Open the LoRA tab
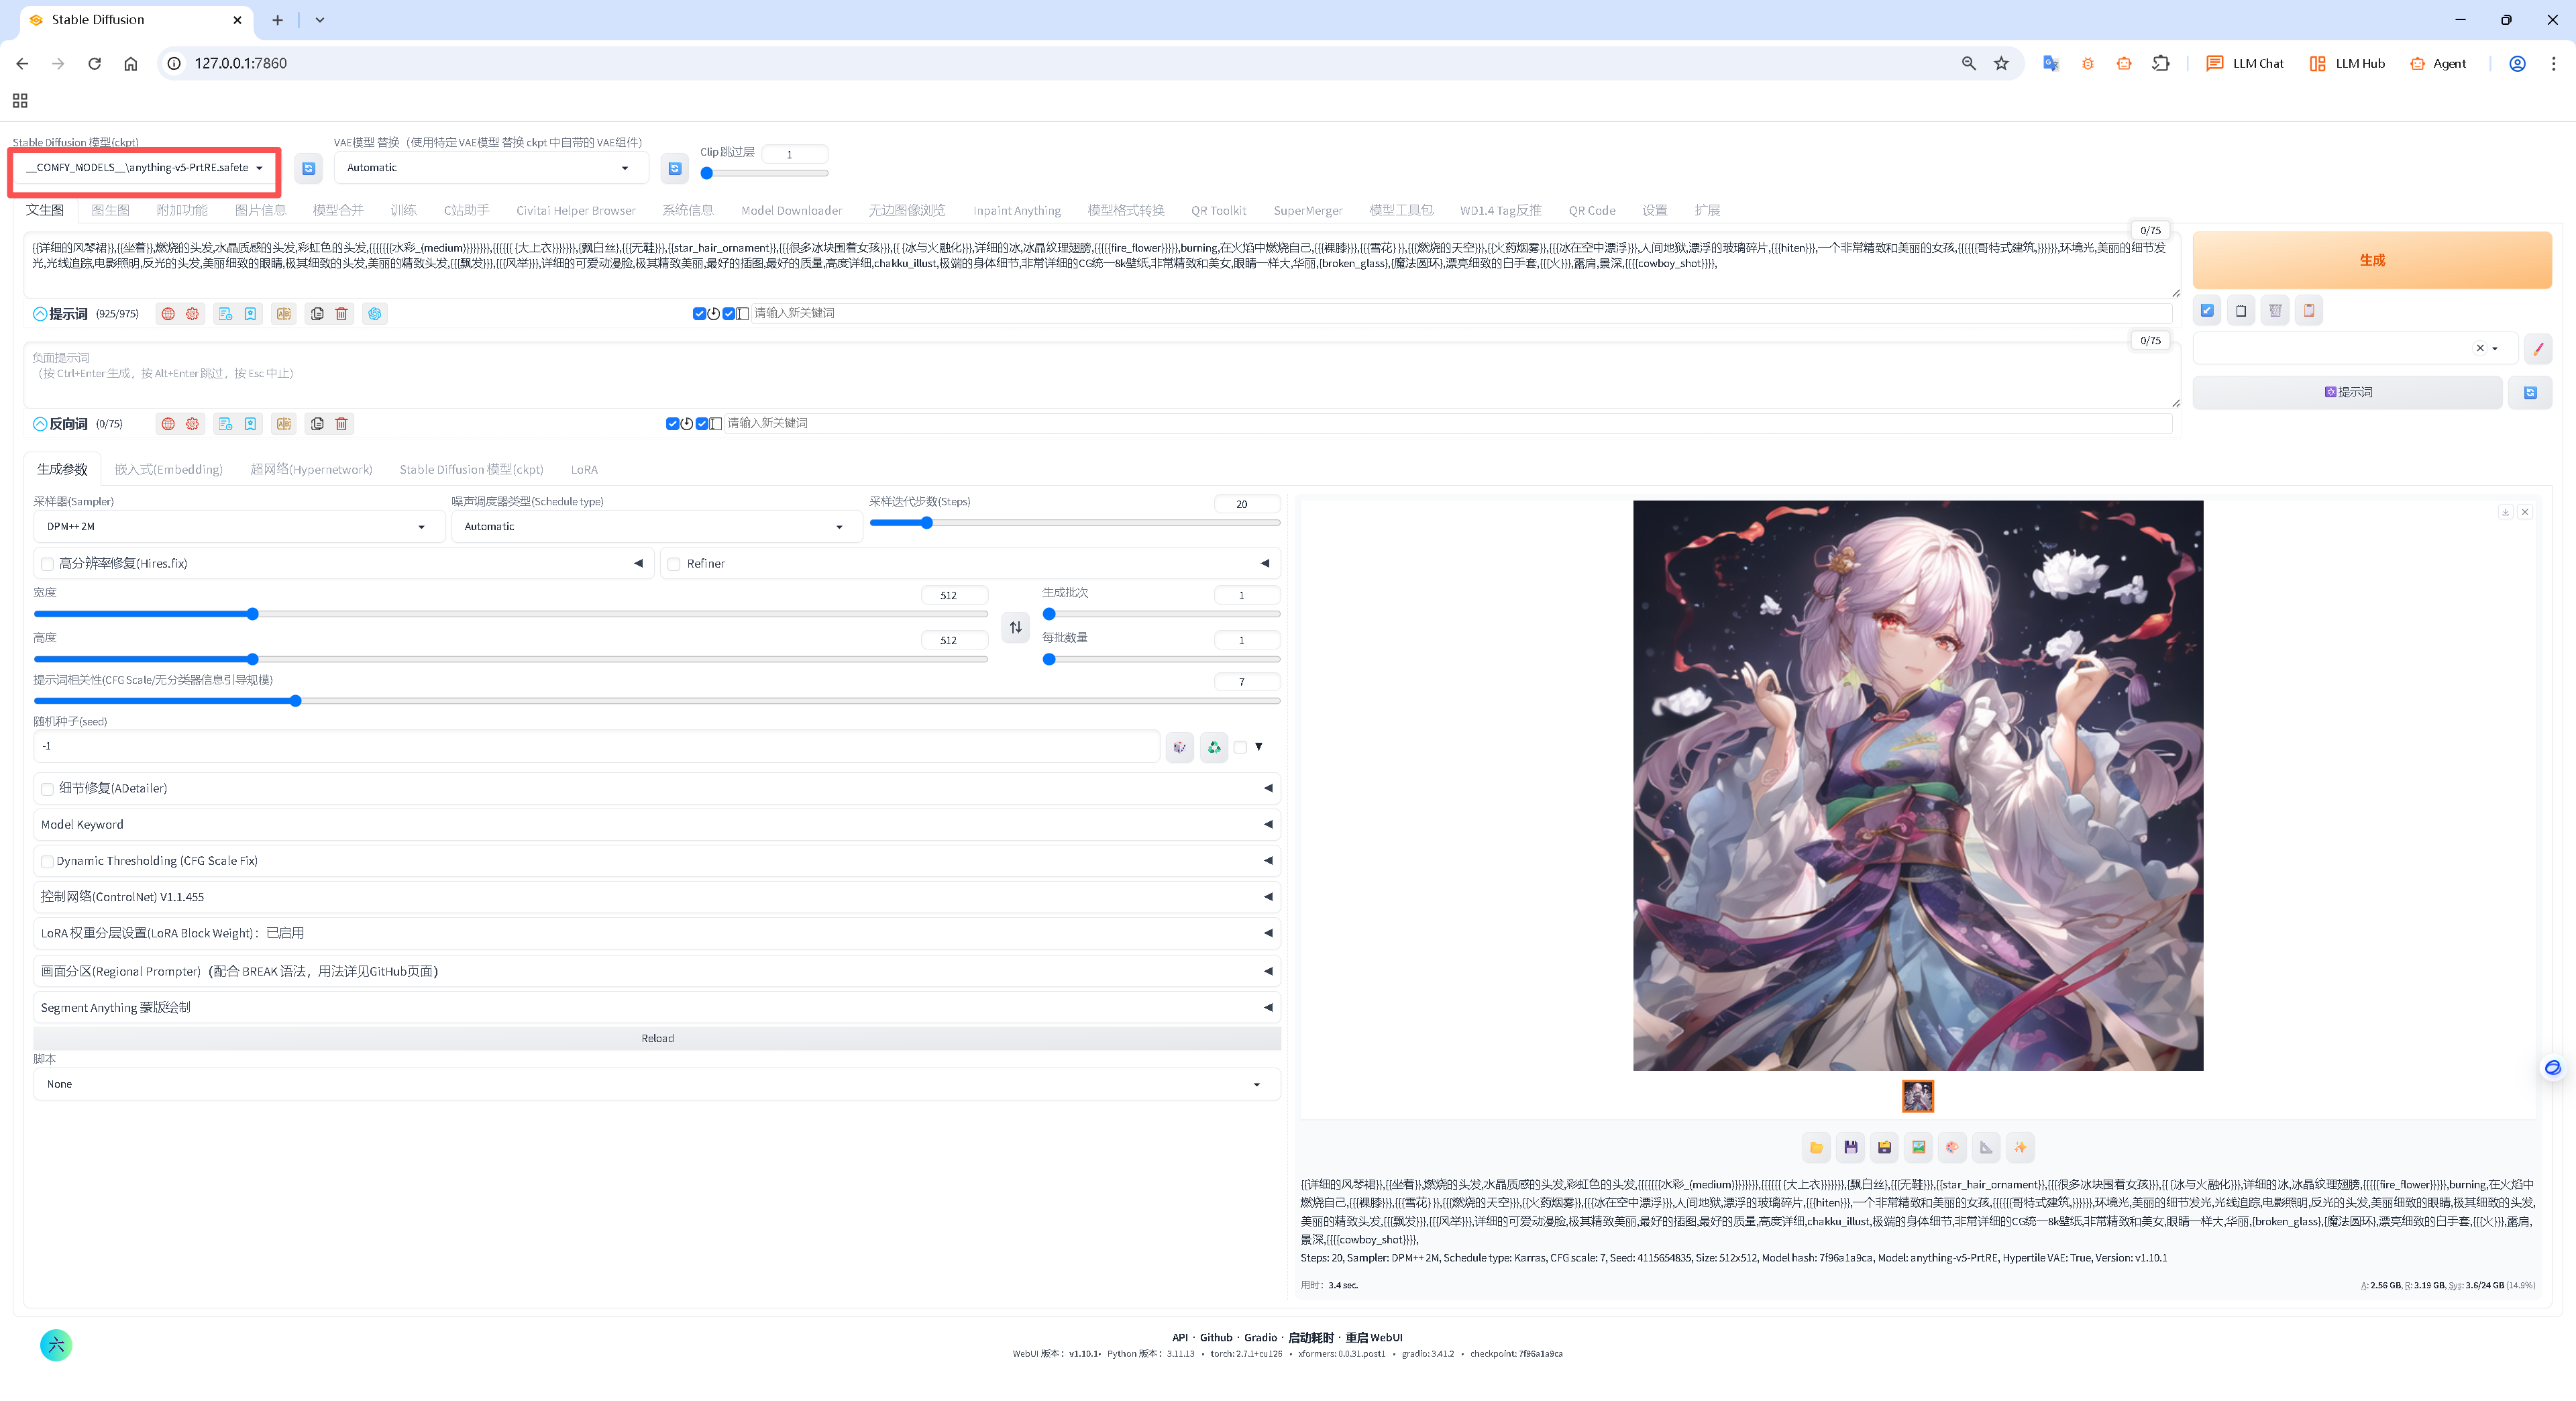Screen dimensions: 2576x1401 (x=584, y=470)
